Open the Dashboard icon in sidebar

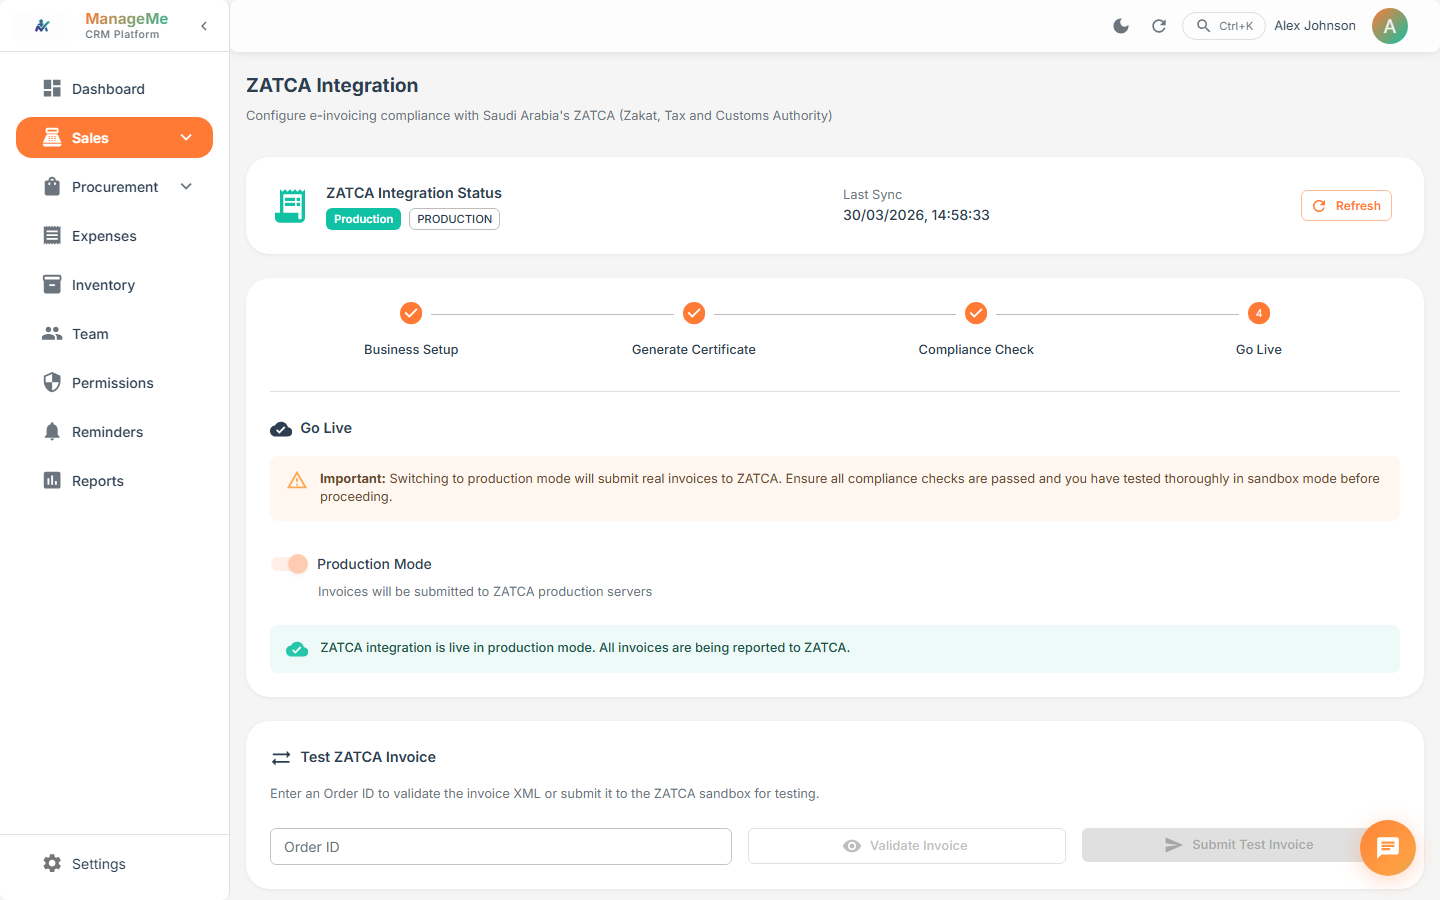[52, 88]
